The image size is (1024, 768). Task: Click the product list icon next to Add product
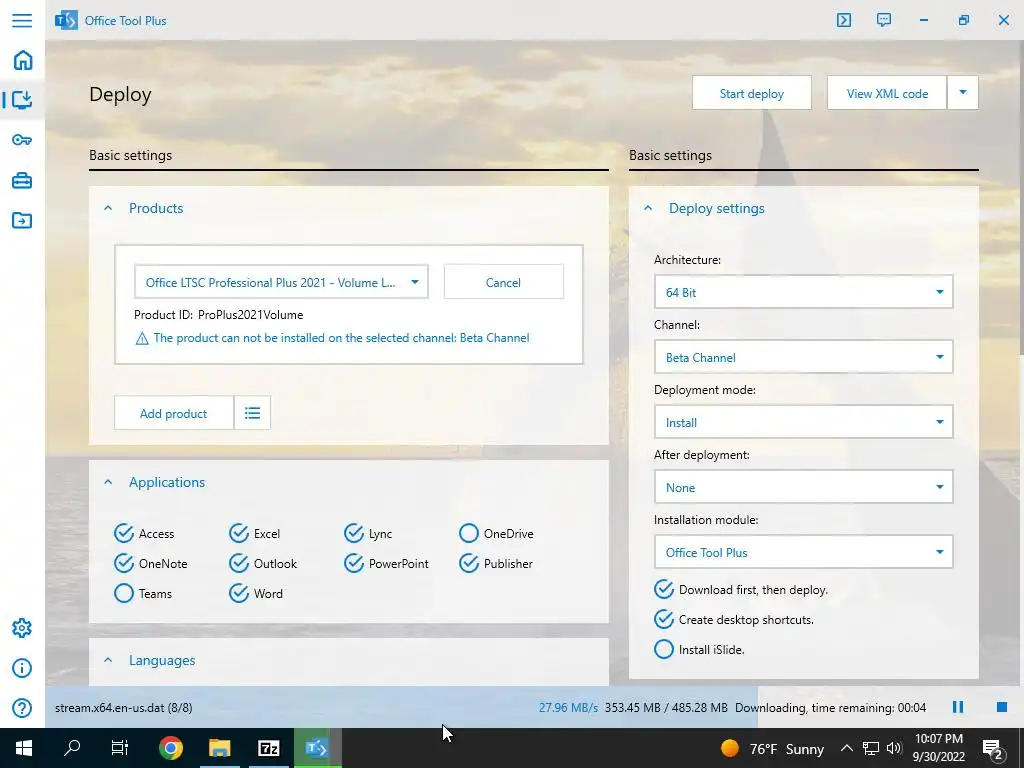[x=252, y=413]
